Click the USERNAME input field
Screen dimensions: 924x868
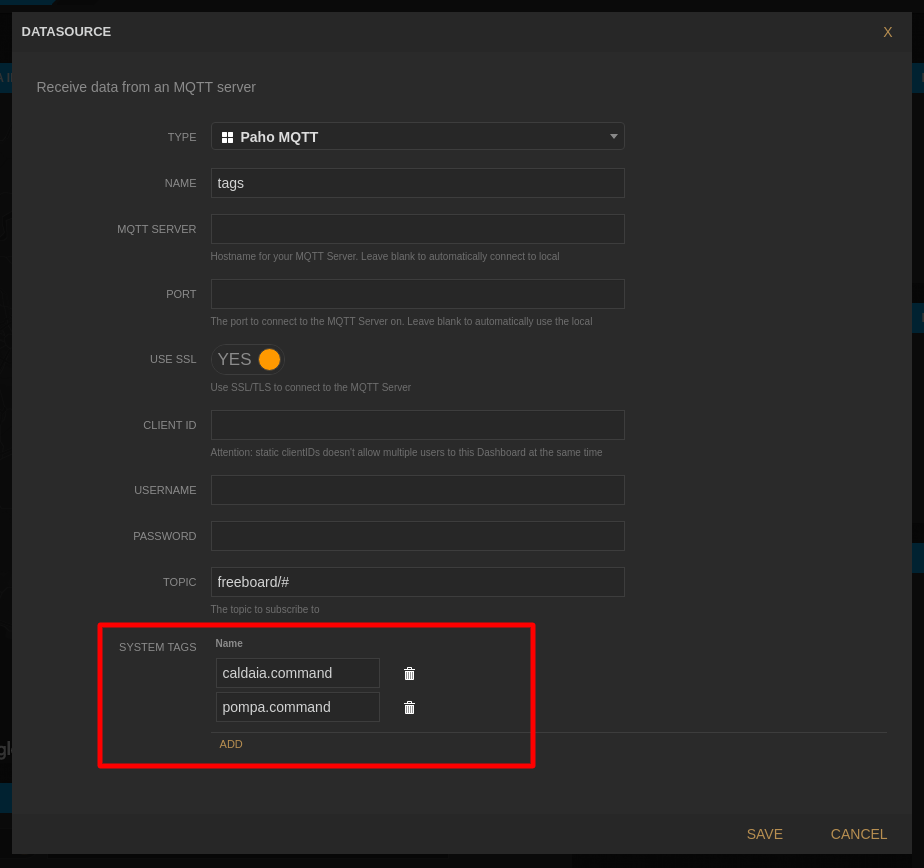[417, 490]
